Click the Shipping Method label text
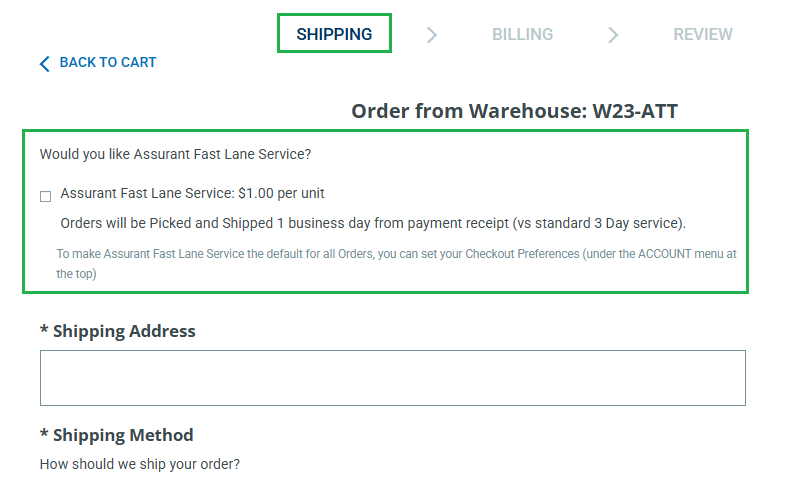The height and width of the screenshot is (486, 791). pos(123,435)
